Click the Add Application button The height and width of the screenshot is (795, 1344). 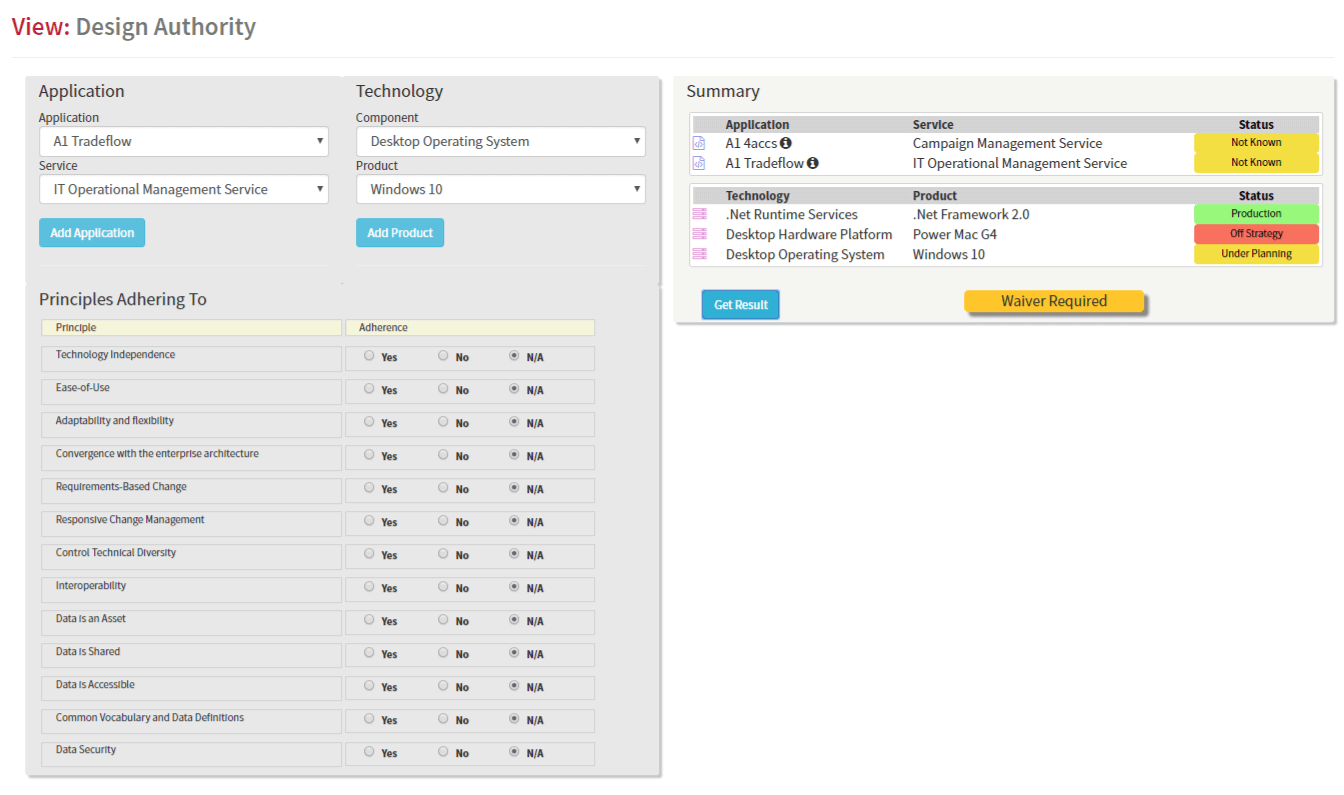[x=92, y=233]
